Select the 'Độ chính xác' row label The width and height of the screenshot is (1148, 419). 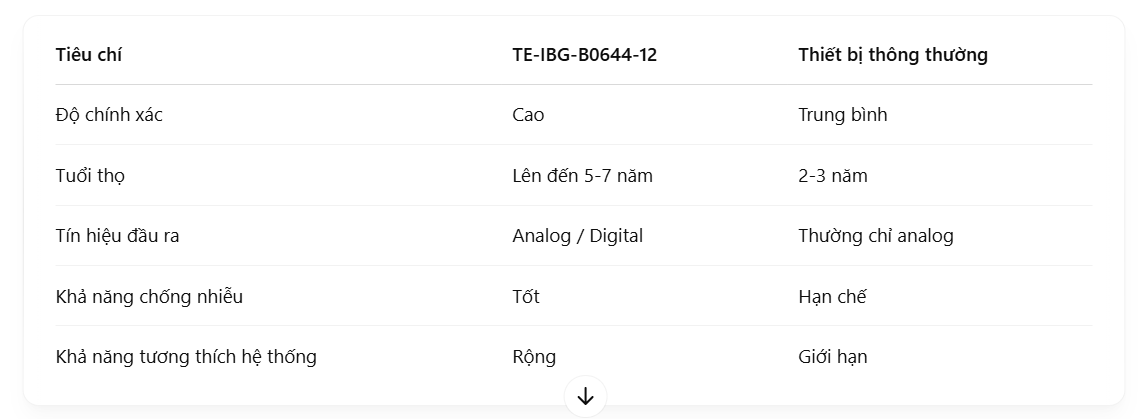pyautogui.click(x=109, y=115)
